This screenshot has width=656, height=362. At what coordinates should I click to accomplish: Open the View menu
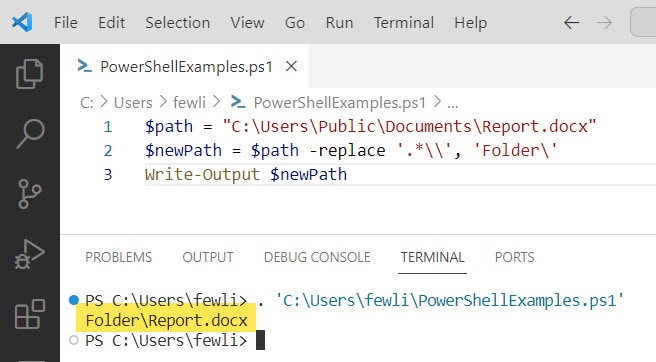(x=247, y=23)
